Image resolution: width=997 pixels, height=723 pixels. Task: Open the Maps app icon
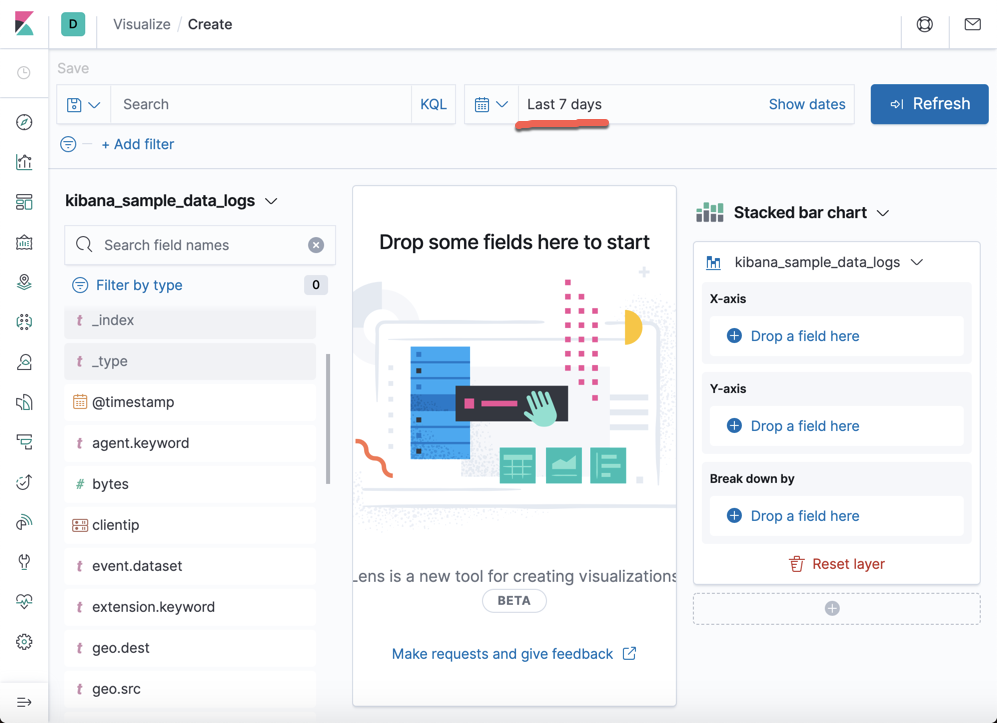[24, 281]
